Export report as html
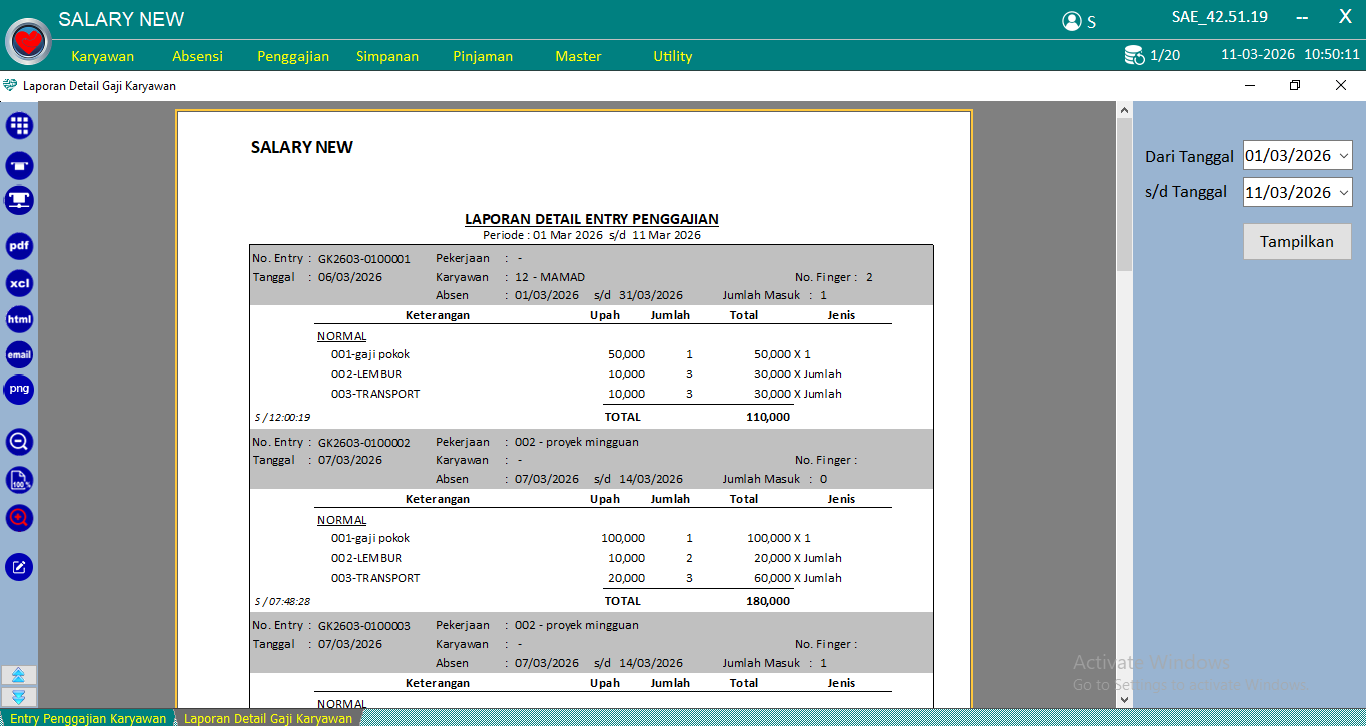Image resolution: width=1366 pixels, height=726 pixels. click(x=19, y=319)
